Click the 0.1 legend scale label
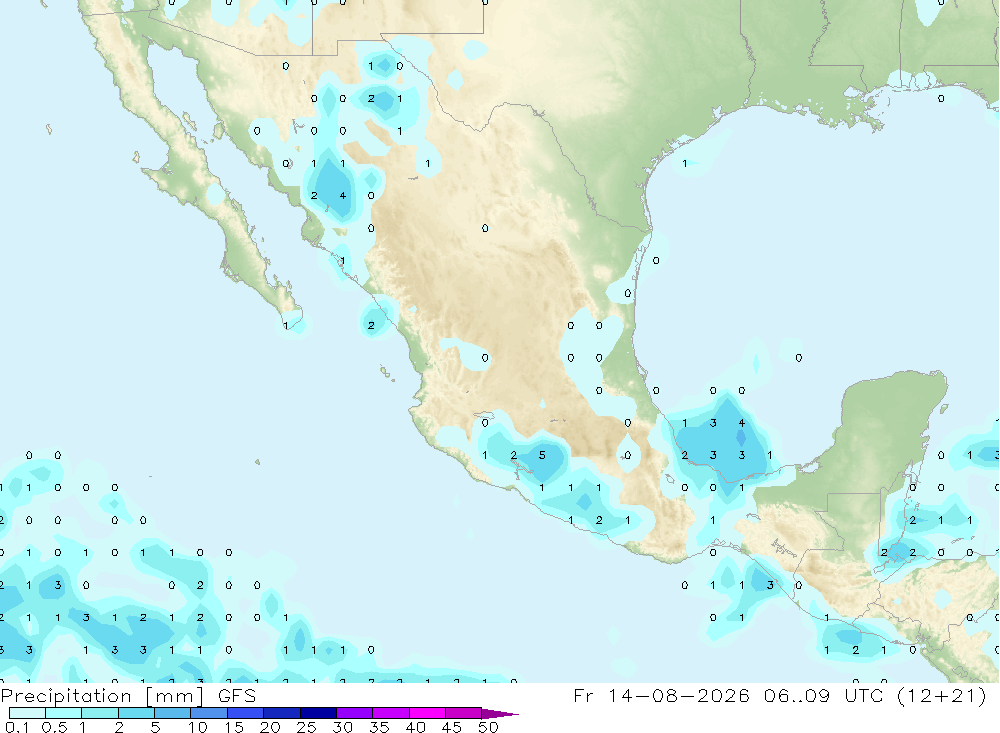The height and width of the screenshot is (733, 1000). tap(17, 727)
